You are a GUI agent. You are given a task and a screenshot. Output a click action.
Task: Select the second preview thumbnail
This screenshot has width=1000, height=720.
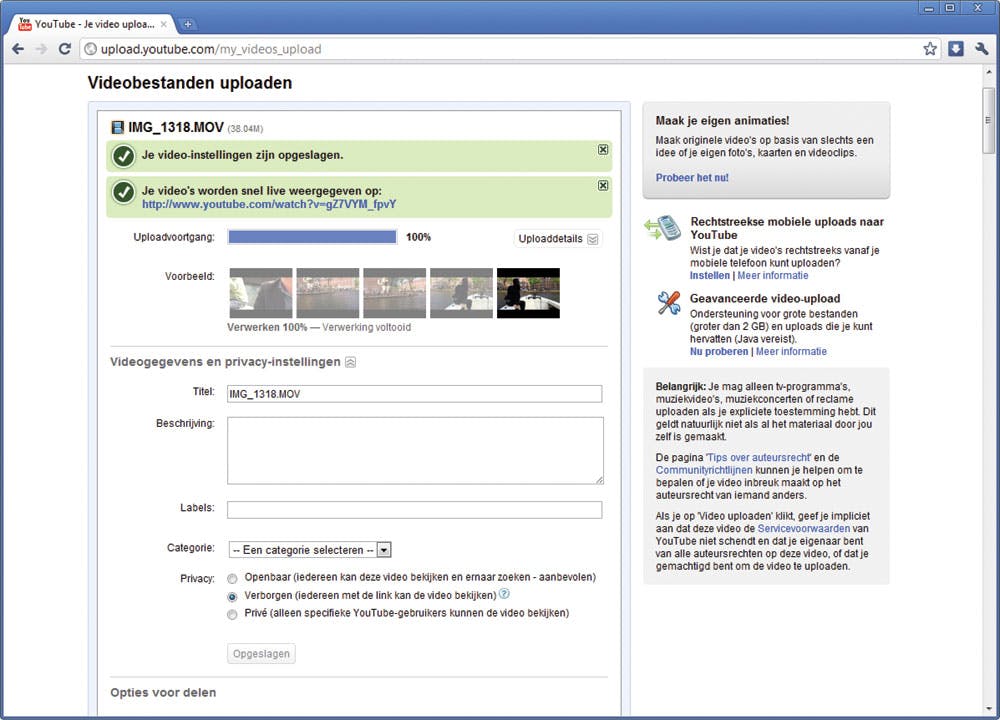coord(328,293)
